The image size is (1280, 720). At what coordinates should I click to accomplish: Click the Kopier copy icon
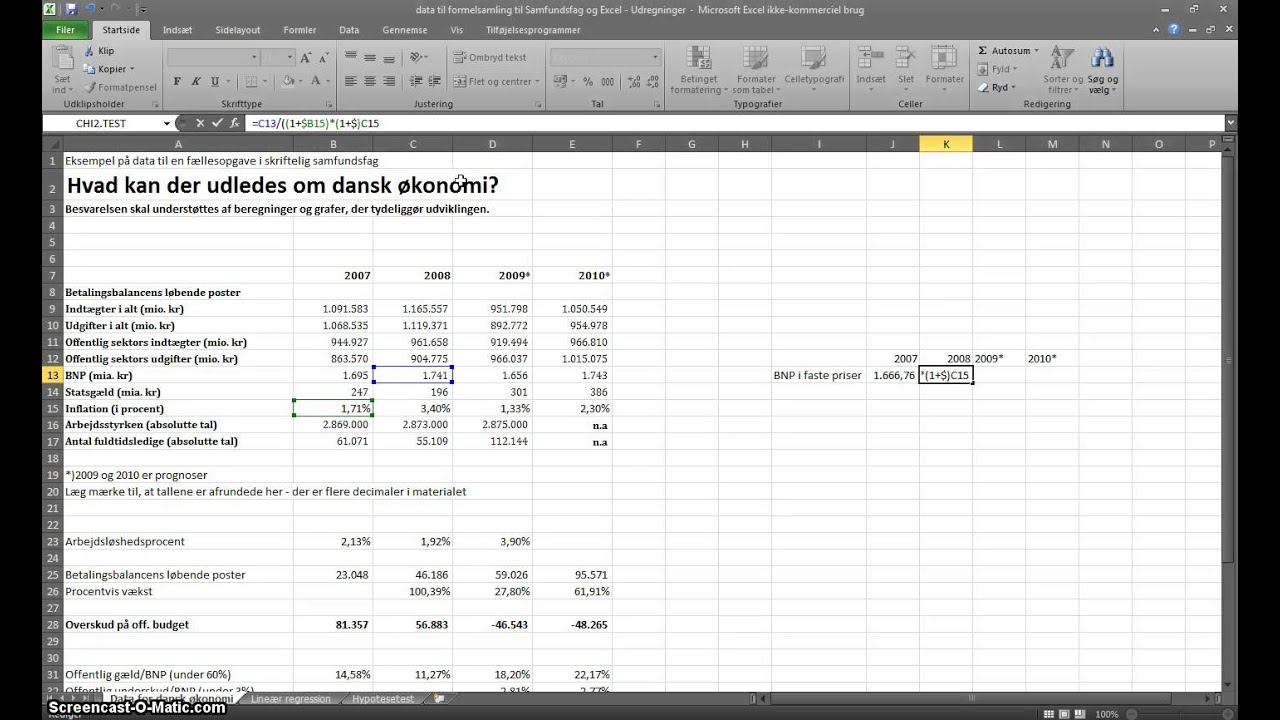click(89, 69)
